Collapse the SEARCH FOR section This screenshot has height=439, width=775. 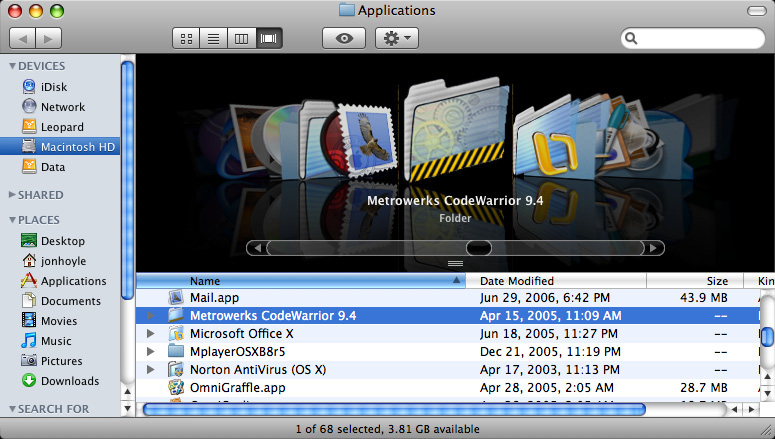tap(12, 409)
